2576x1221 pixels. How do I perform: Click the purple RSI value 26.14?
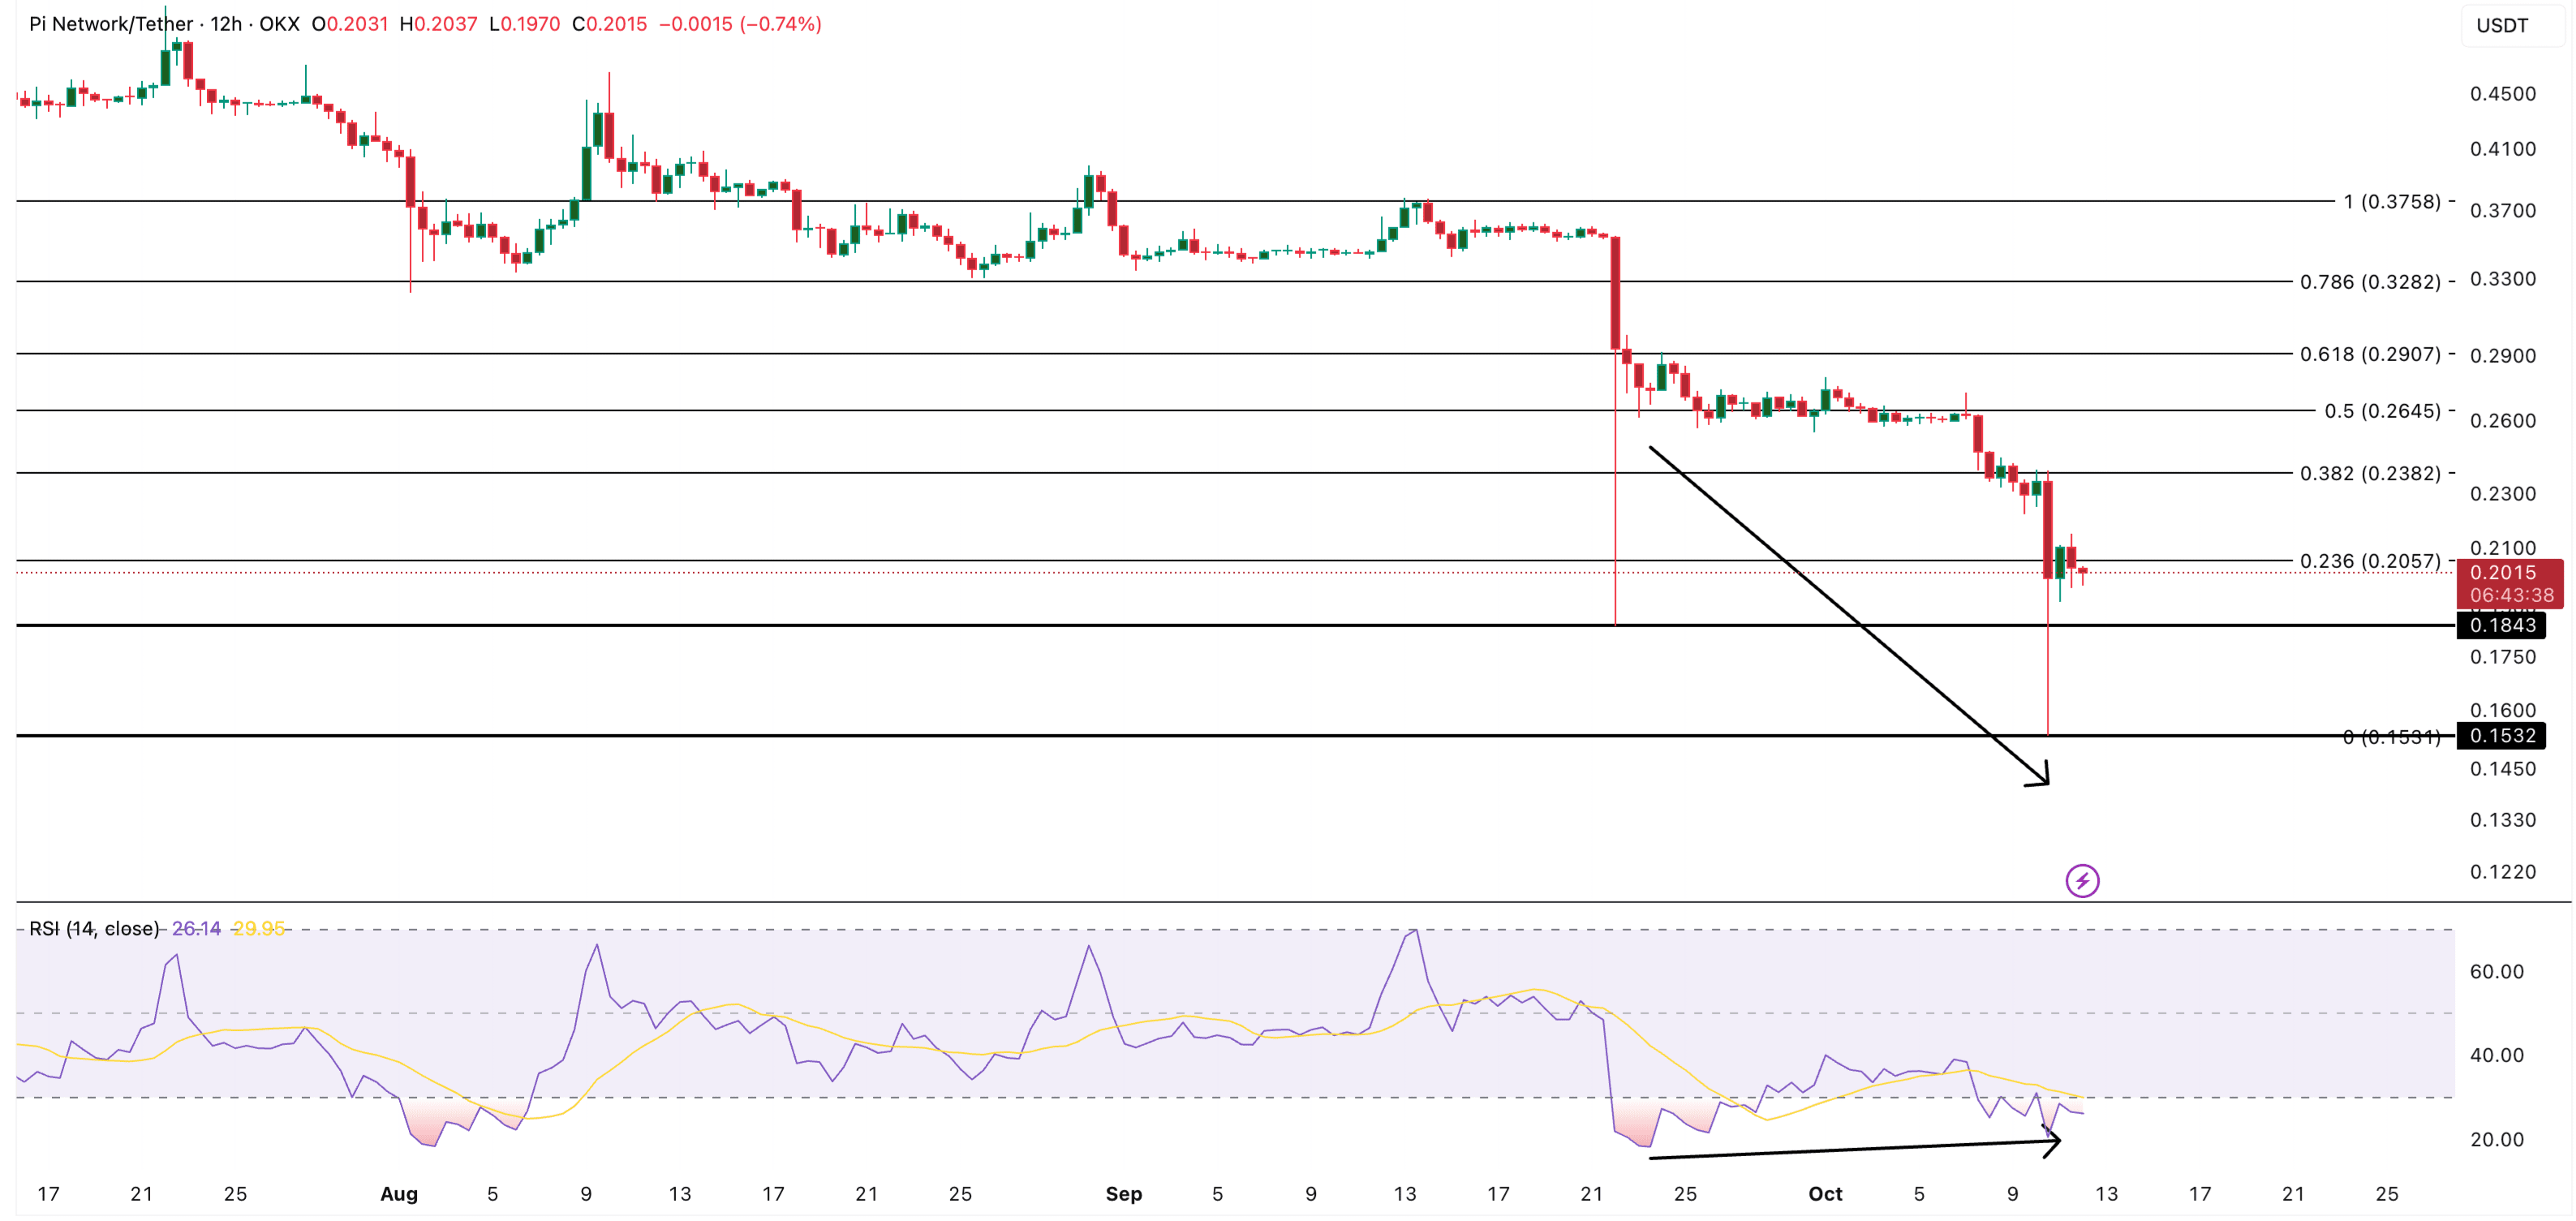196,929
